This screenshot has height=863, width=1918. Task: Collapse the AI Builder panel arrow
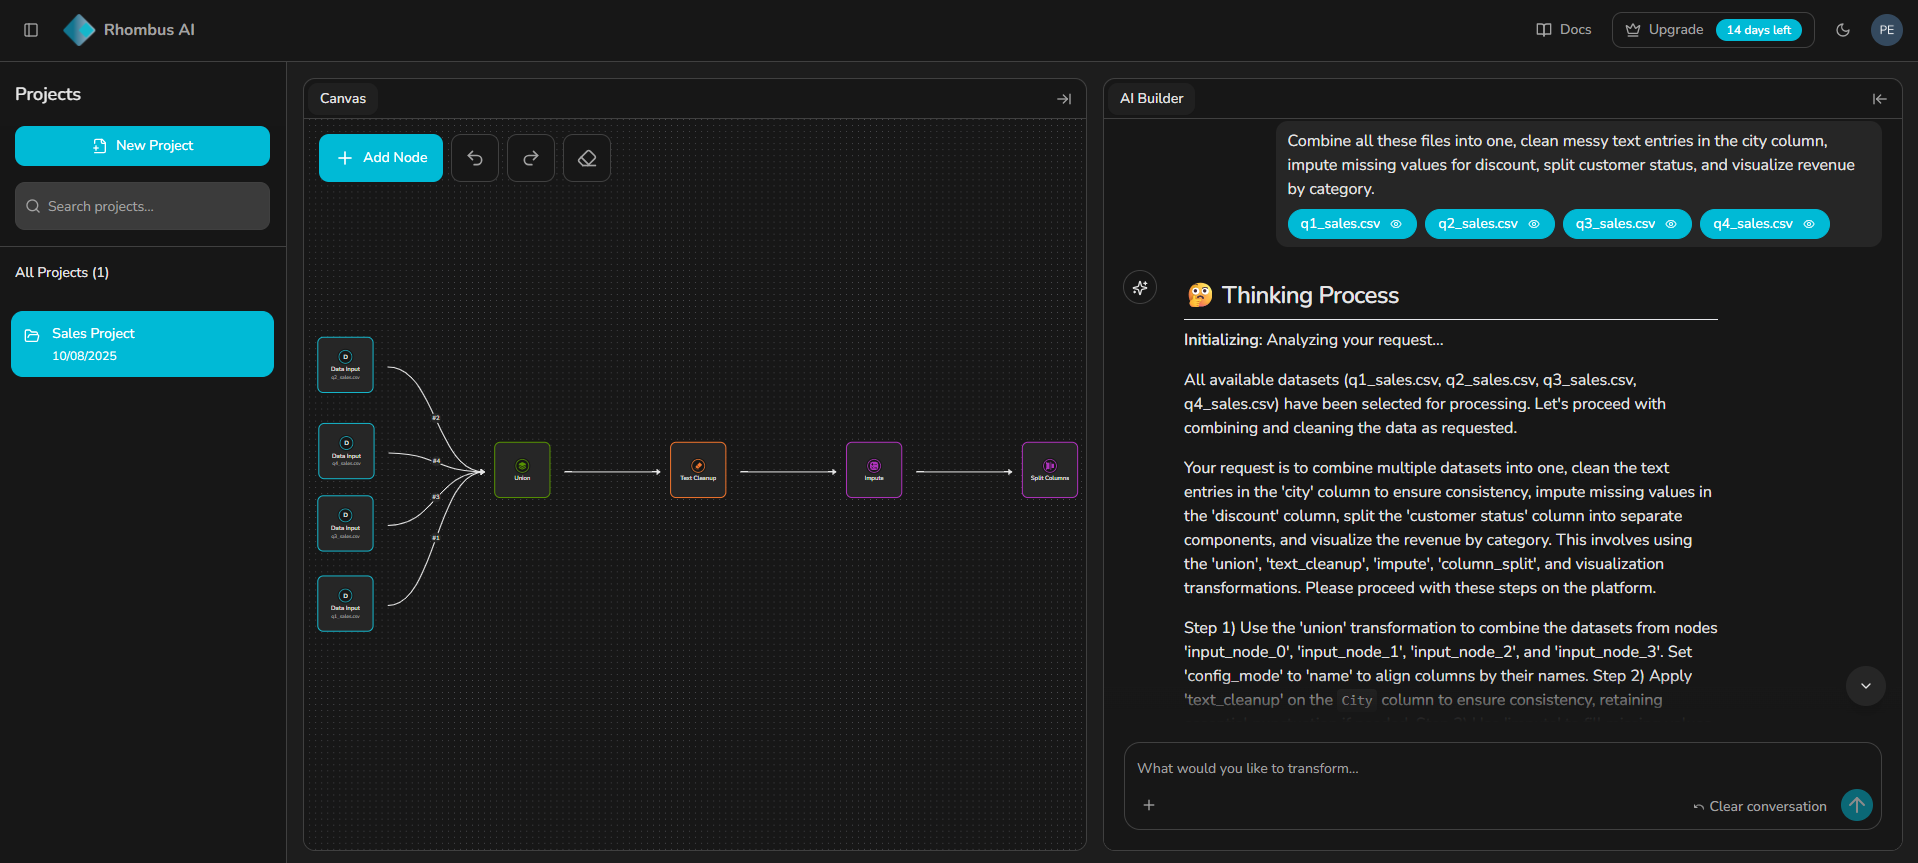tap(1880, 99)
